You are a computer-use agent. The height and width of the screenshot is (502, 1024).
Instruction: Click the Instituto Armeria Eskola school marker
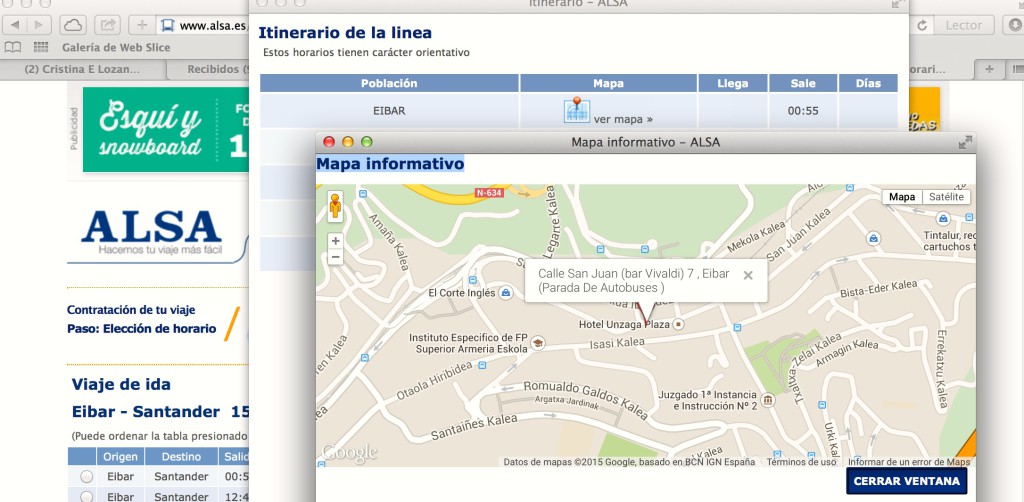[x=537, y=343]
